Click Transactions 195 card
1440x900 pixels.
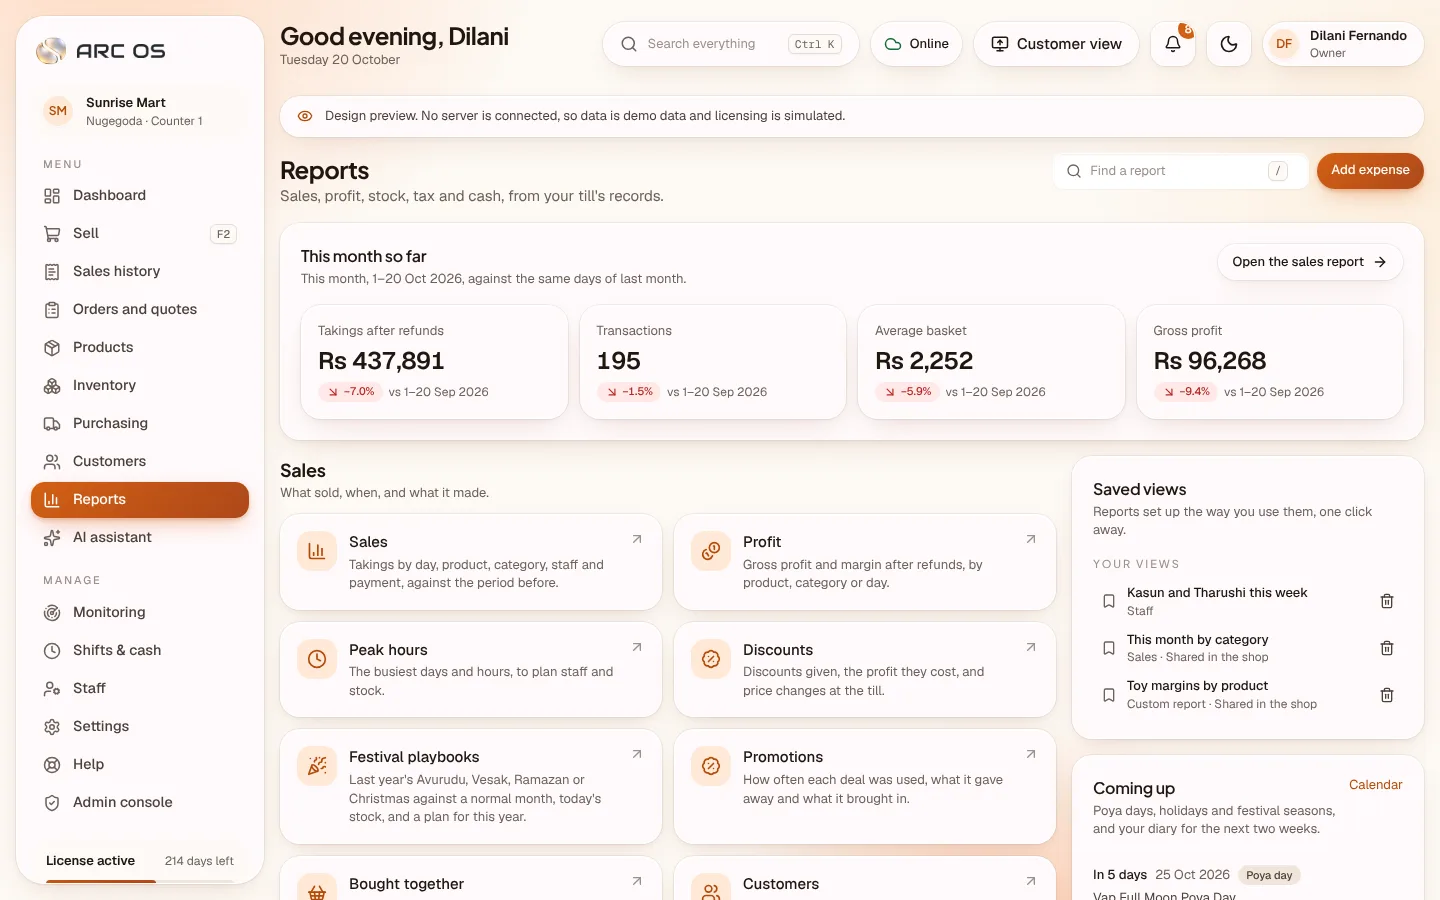pos(713,362)
